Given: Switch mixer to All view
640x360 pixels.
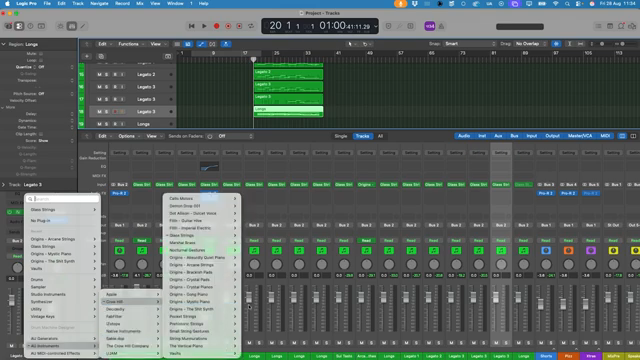Looking at the screenshot, I should (380, 136).
